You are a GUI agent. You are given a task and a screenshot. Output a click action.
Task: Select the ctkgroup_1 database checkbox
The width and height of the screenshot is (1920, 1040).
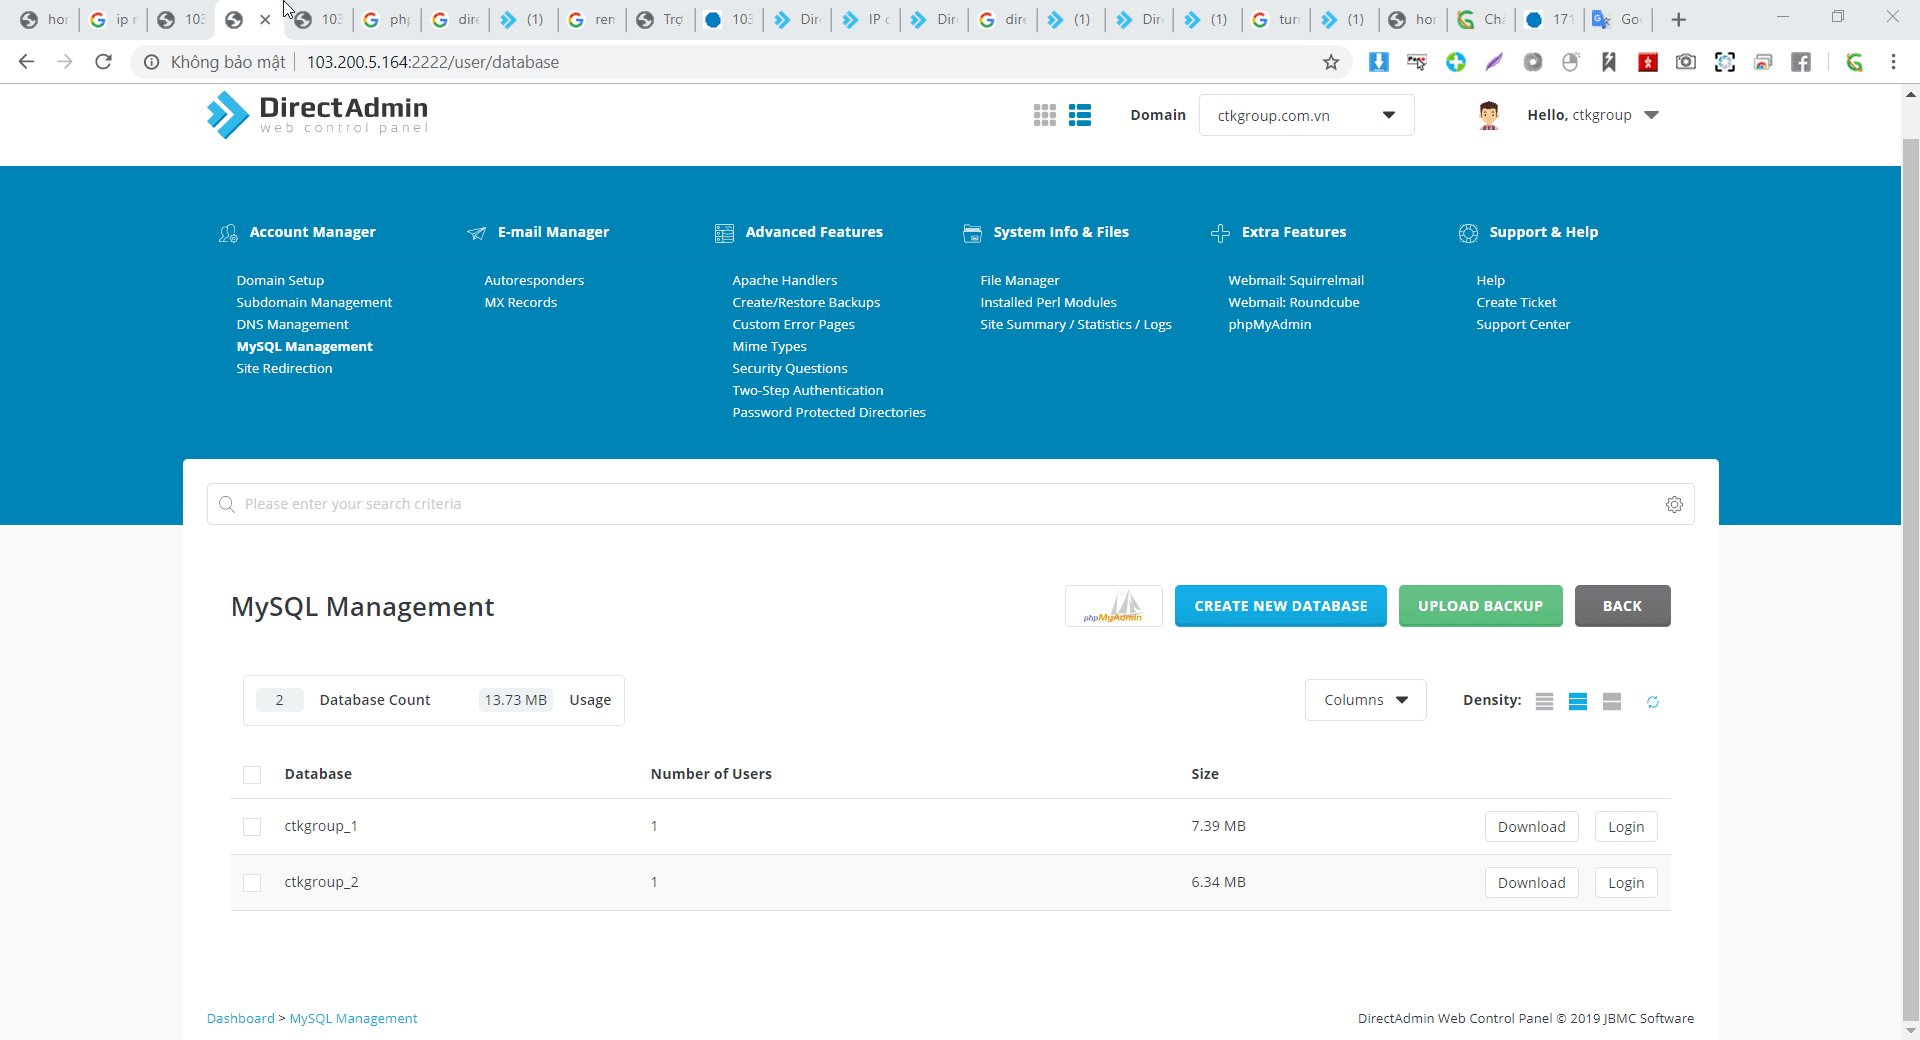(x=252, y=827)
